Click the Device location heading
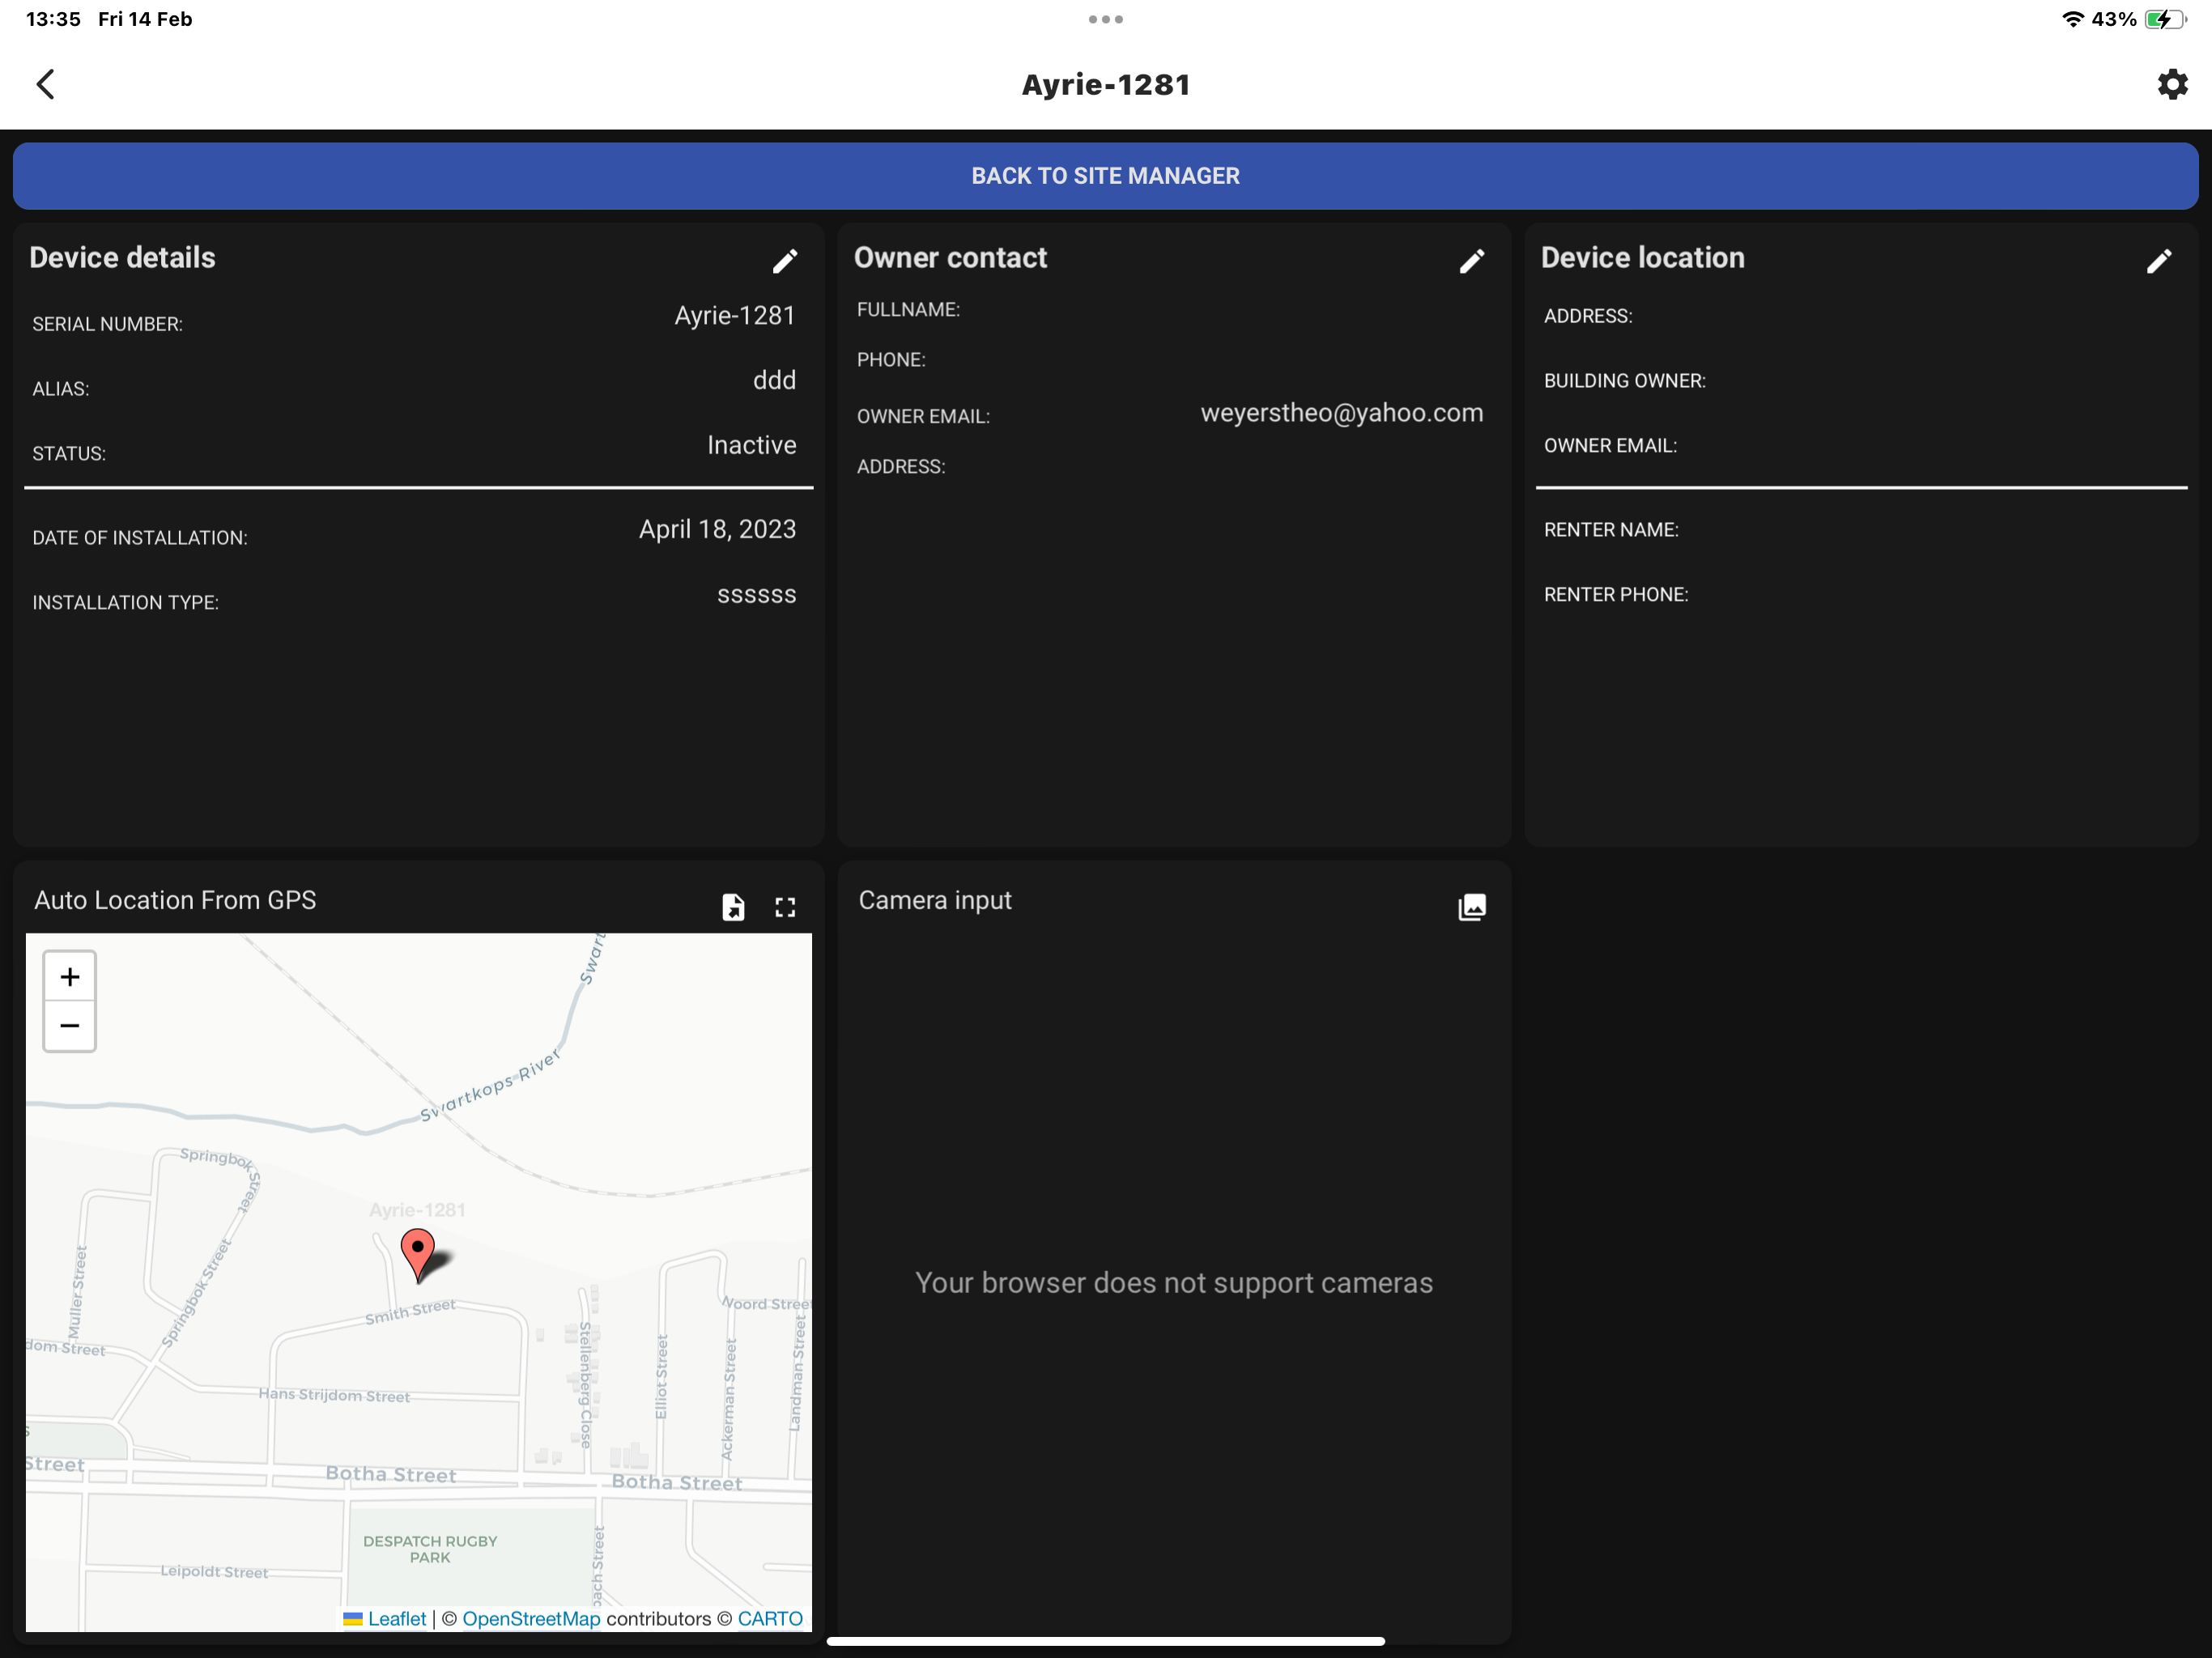This screenshot has width=2212, height=1658. tap(1642, 257)
